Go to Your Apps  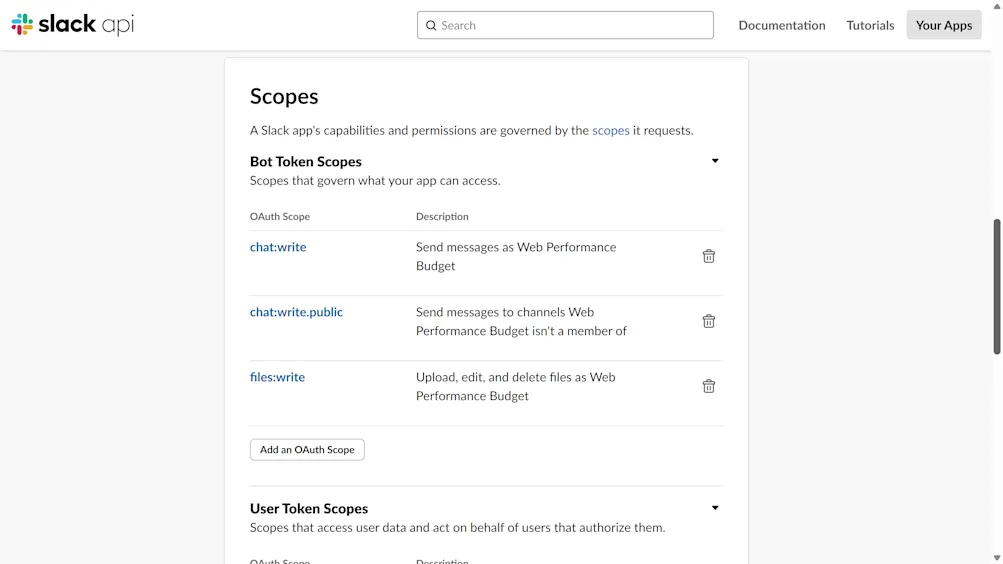[x=944, y=25]
